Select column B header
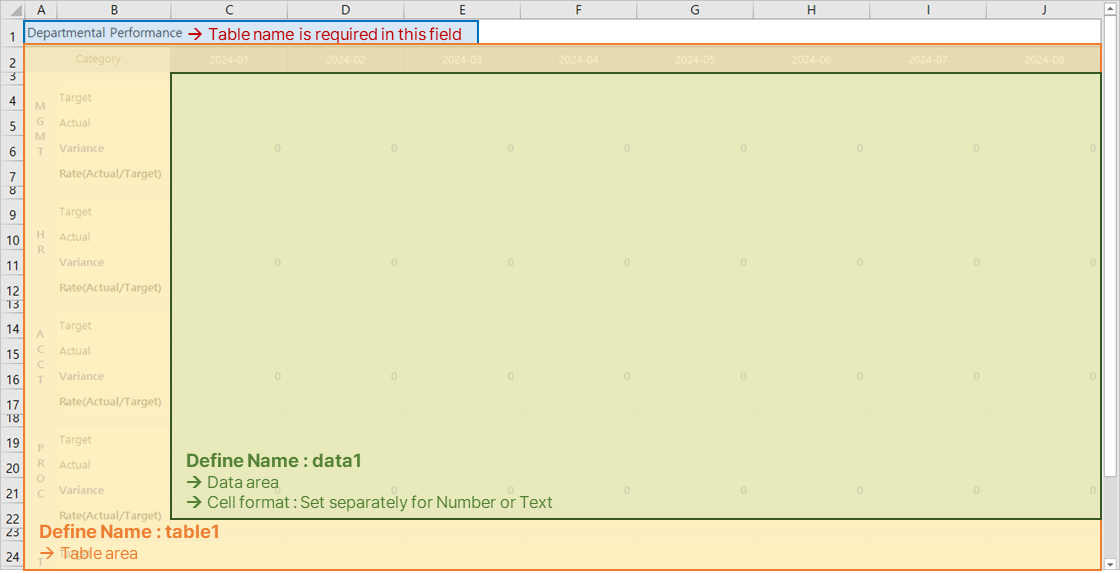Screen dimensions: 1120x573 [114, 10]
